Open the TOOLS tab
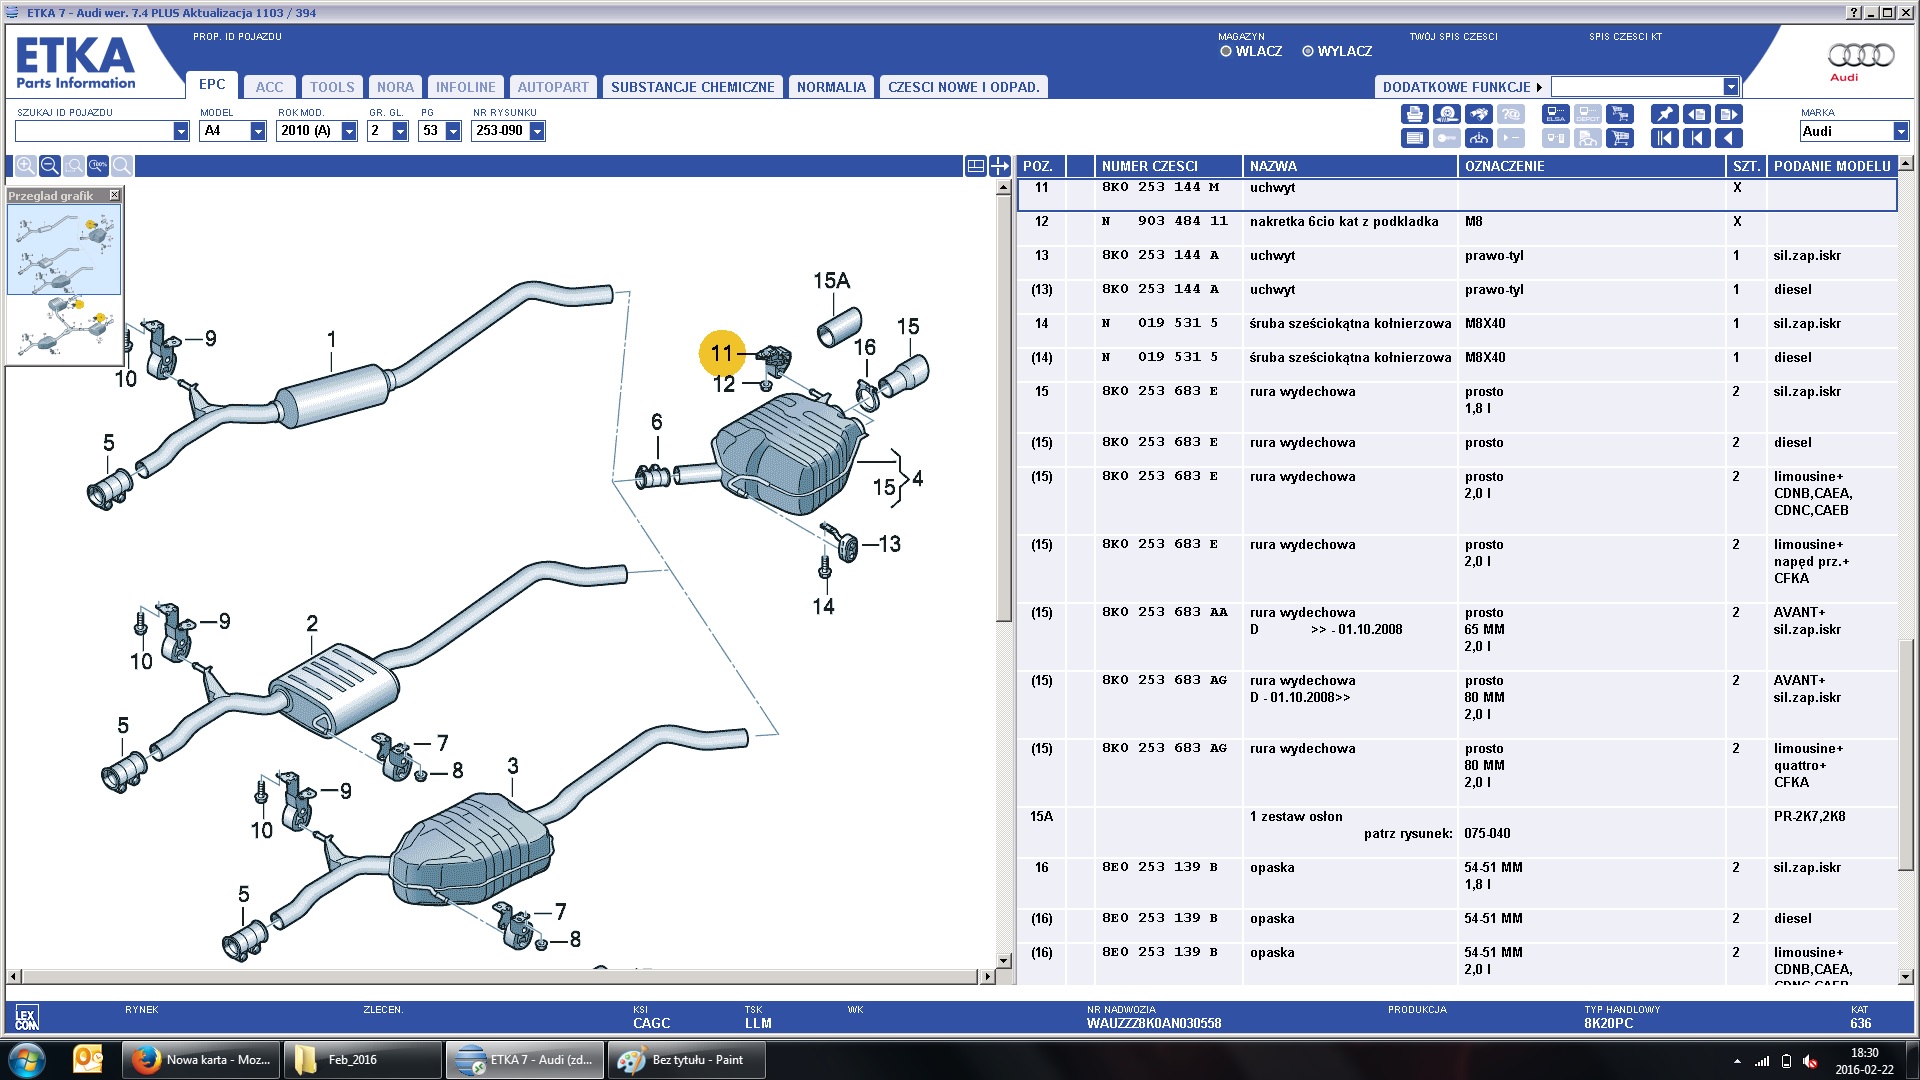 332,87
